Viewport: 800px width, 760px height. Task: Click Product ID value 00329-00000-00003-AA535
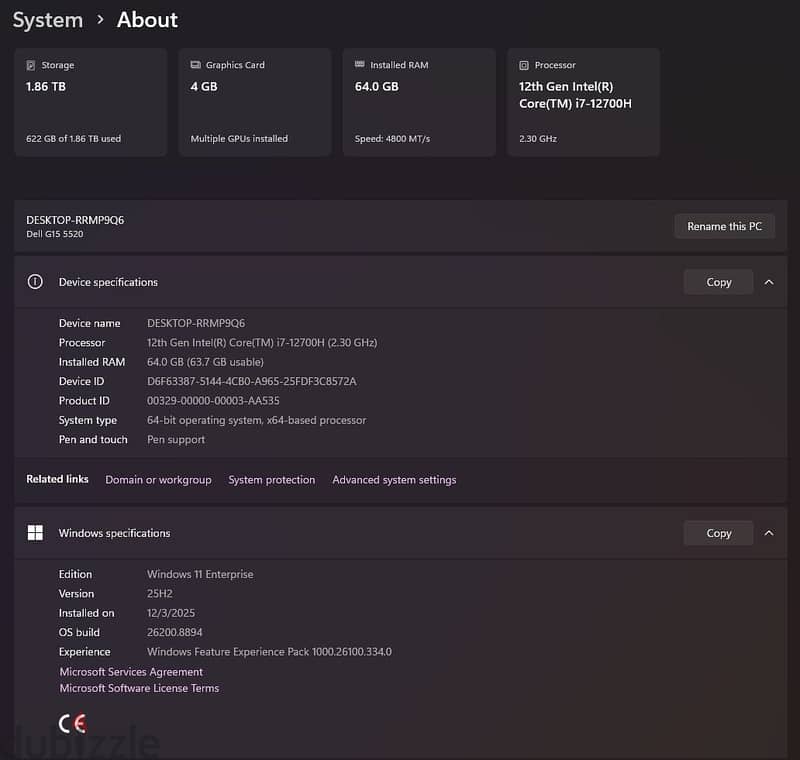click(213, 401)
